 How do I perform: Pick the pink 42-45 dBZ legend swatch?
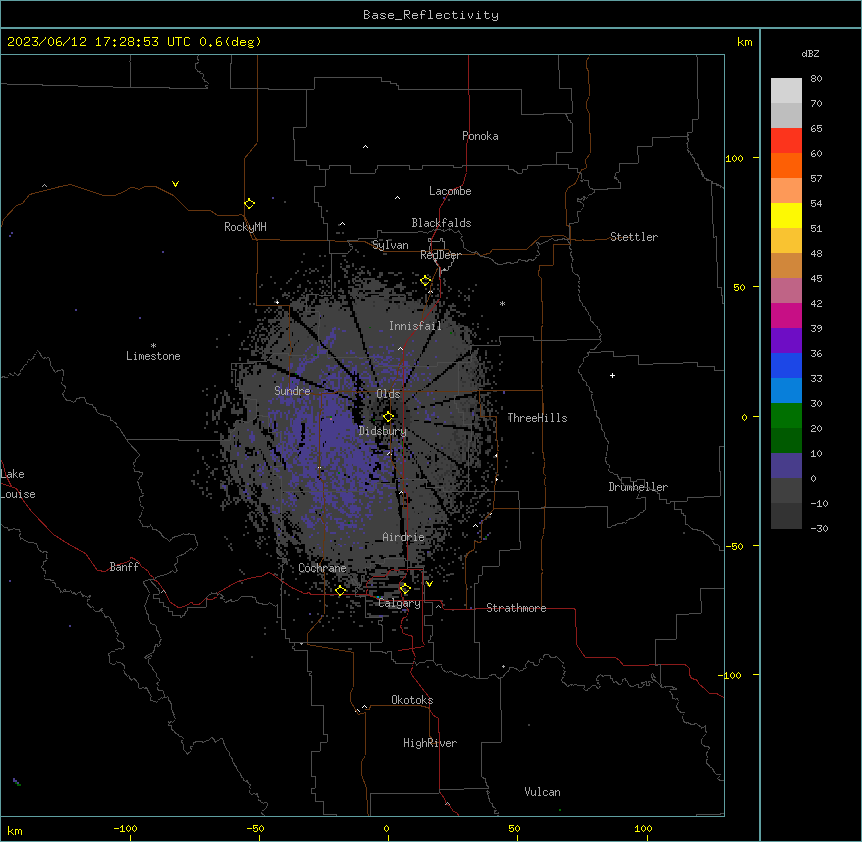(786, 291)
